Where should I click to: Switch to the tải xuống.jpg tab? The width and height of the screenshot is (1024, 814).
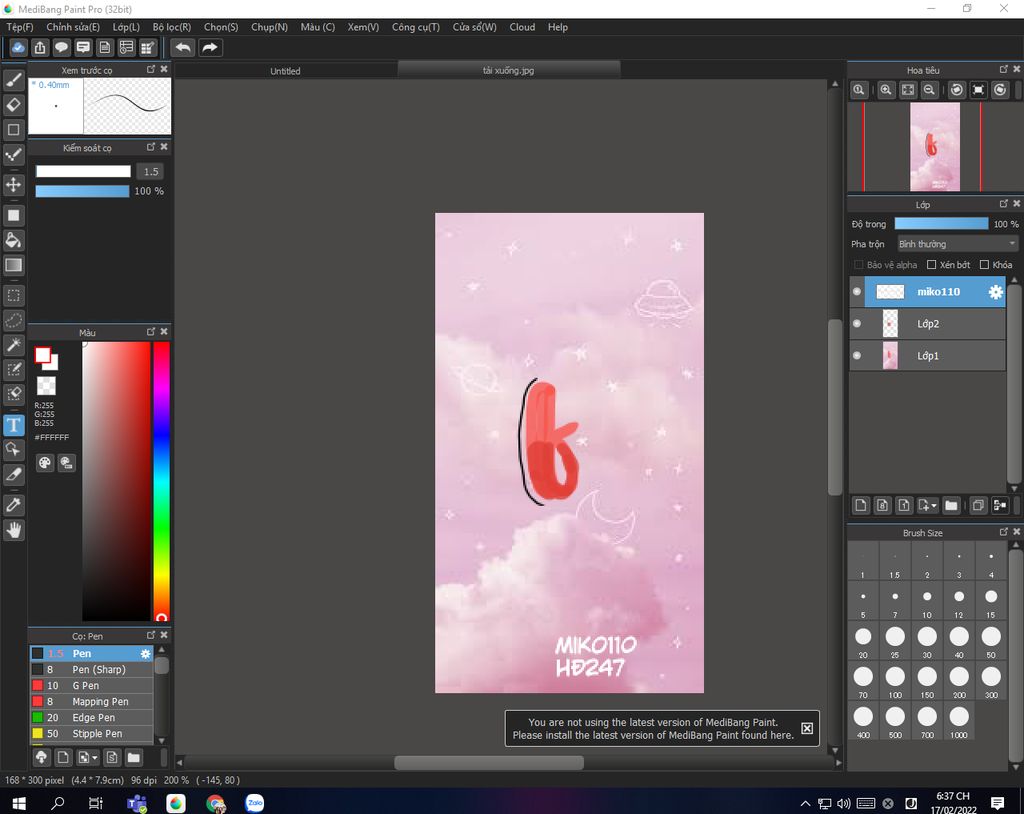[508, 70]
